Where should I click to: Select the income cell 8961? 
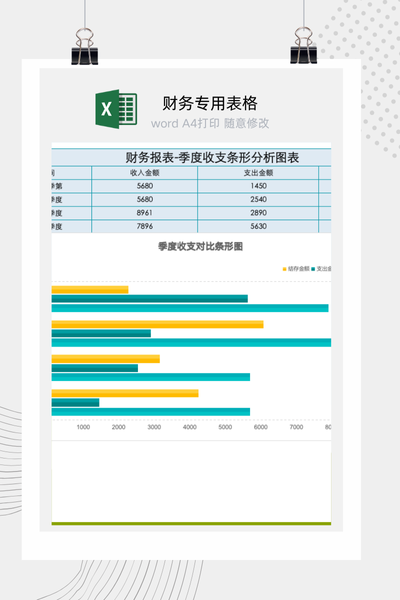145,213
